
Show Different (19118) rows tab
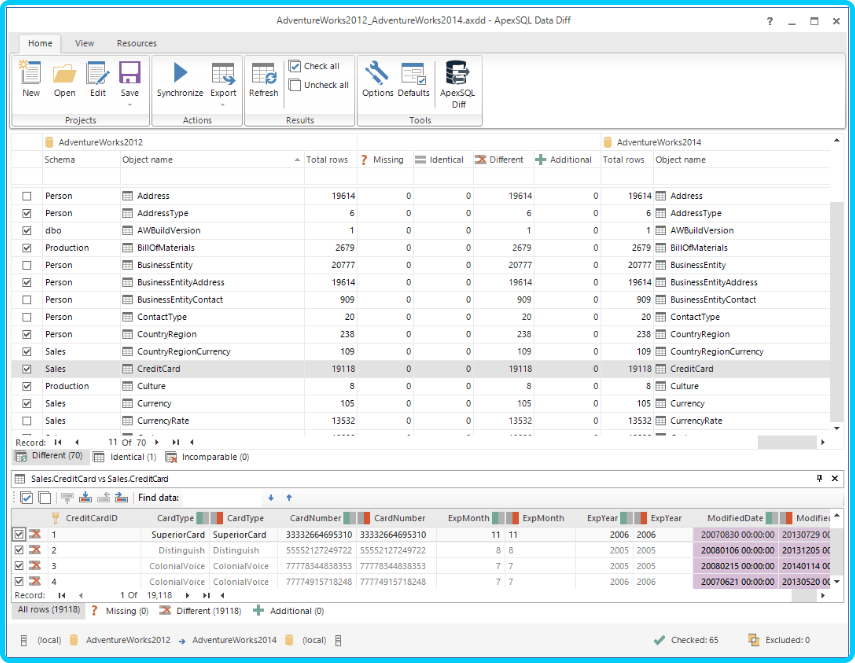pyautogui.click(x=201, y=611)
